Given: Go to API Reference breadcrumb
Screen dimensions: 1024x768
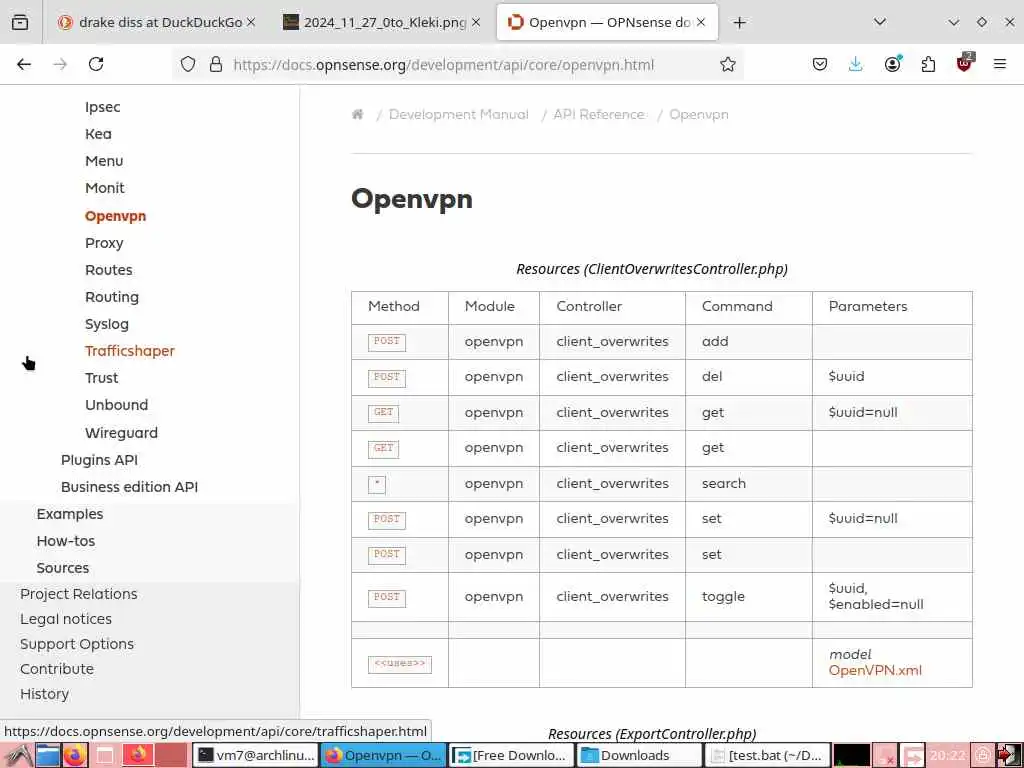Looking at the screenshot, I should point(599,114).
